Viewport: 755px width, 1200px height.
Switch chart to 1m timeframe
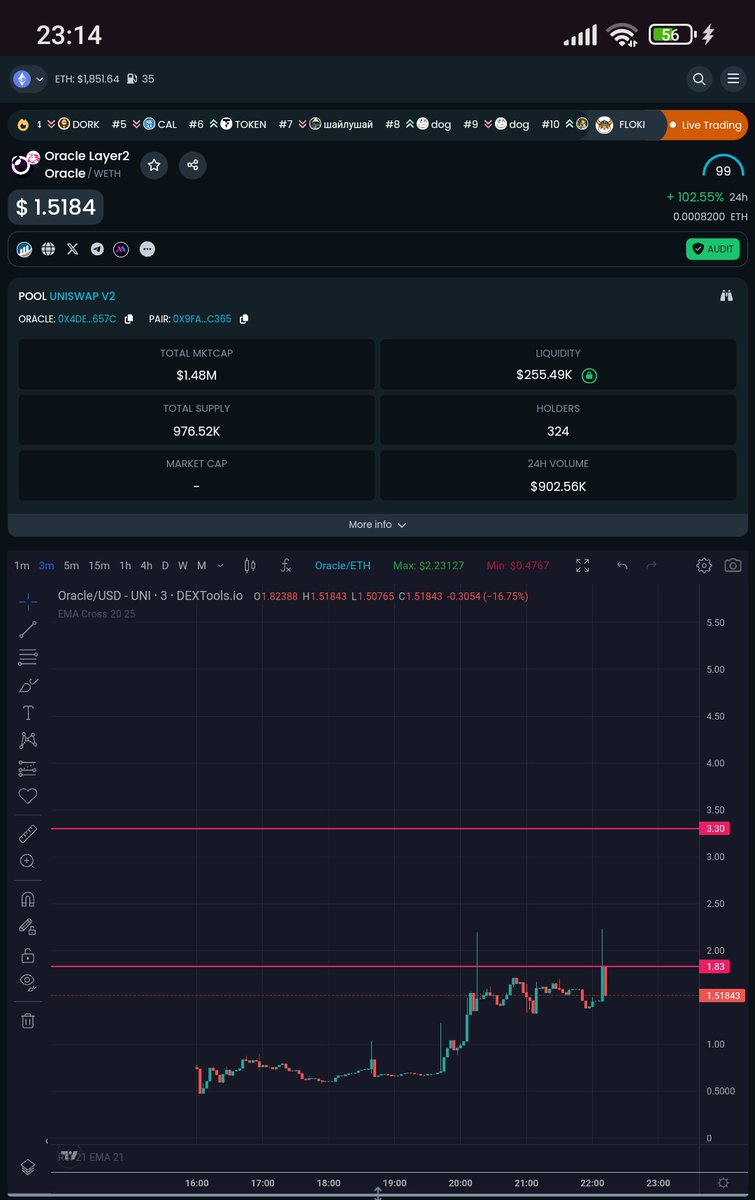coord(21,566)
